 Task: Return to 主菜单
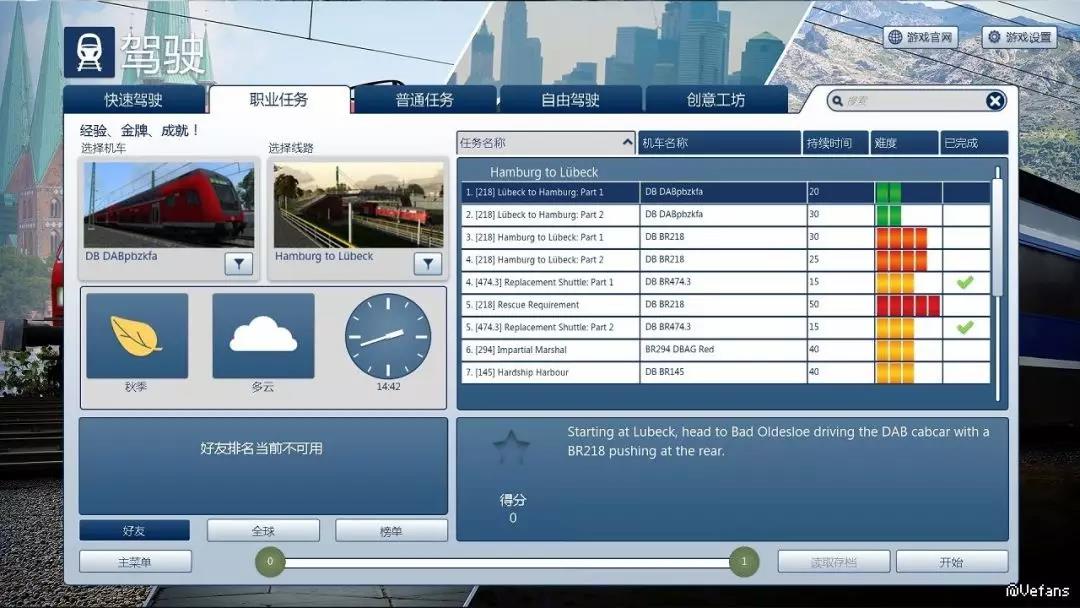pyautogui.click(x=135, y=561)
